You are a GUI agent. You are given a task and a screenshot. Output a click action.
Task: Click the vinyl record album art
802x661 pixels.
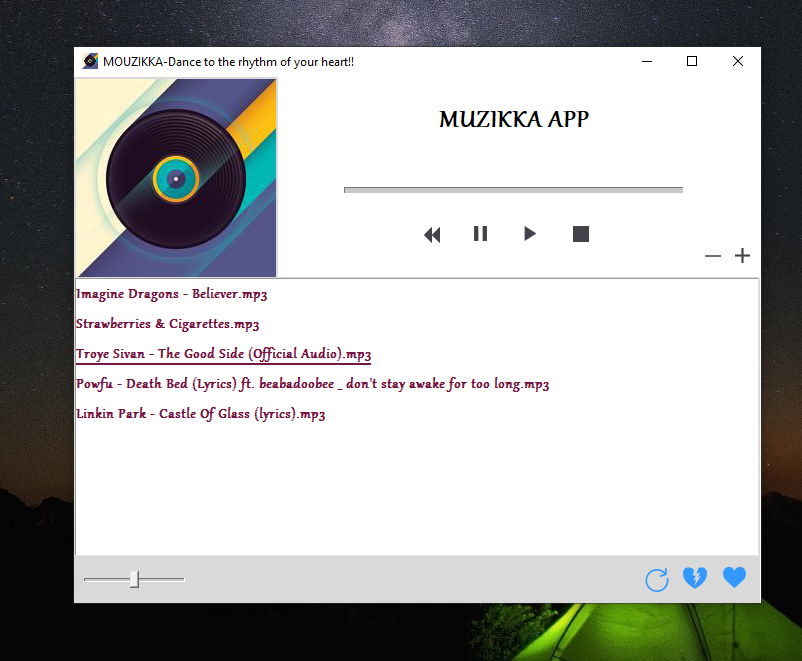176,177
